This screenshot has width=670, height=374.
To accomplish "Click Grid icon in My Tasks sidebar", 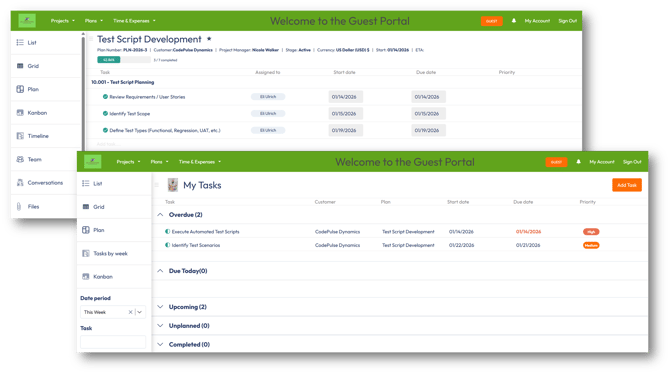I will point(85,206).
